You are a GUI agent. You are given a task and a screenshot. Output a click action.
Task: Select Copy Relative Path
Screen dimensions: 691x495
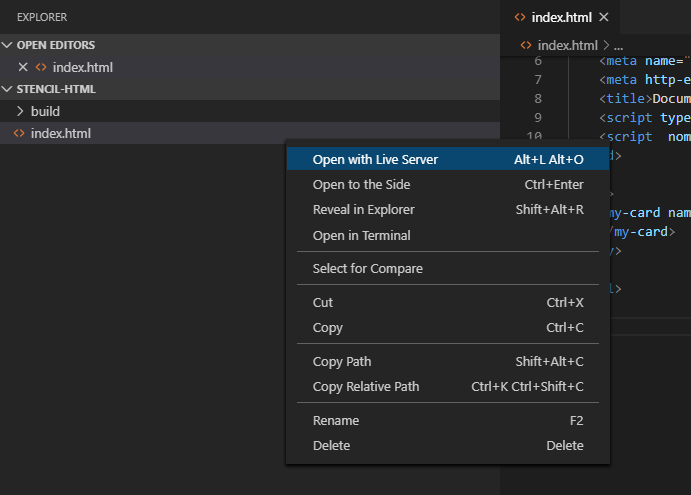click(x=366, y=386)
